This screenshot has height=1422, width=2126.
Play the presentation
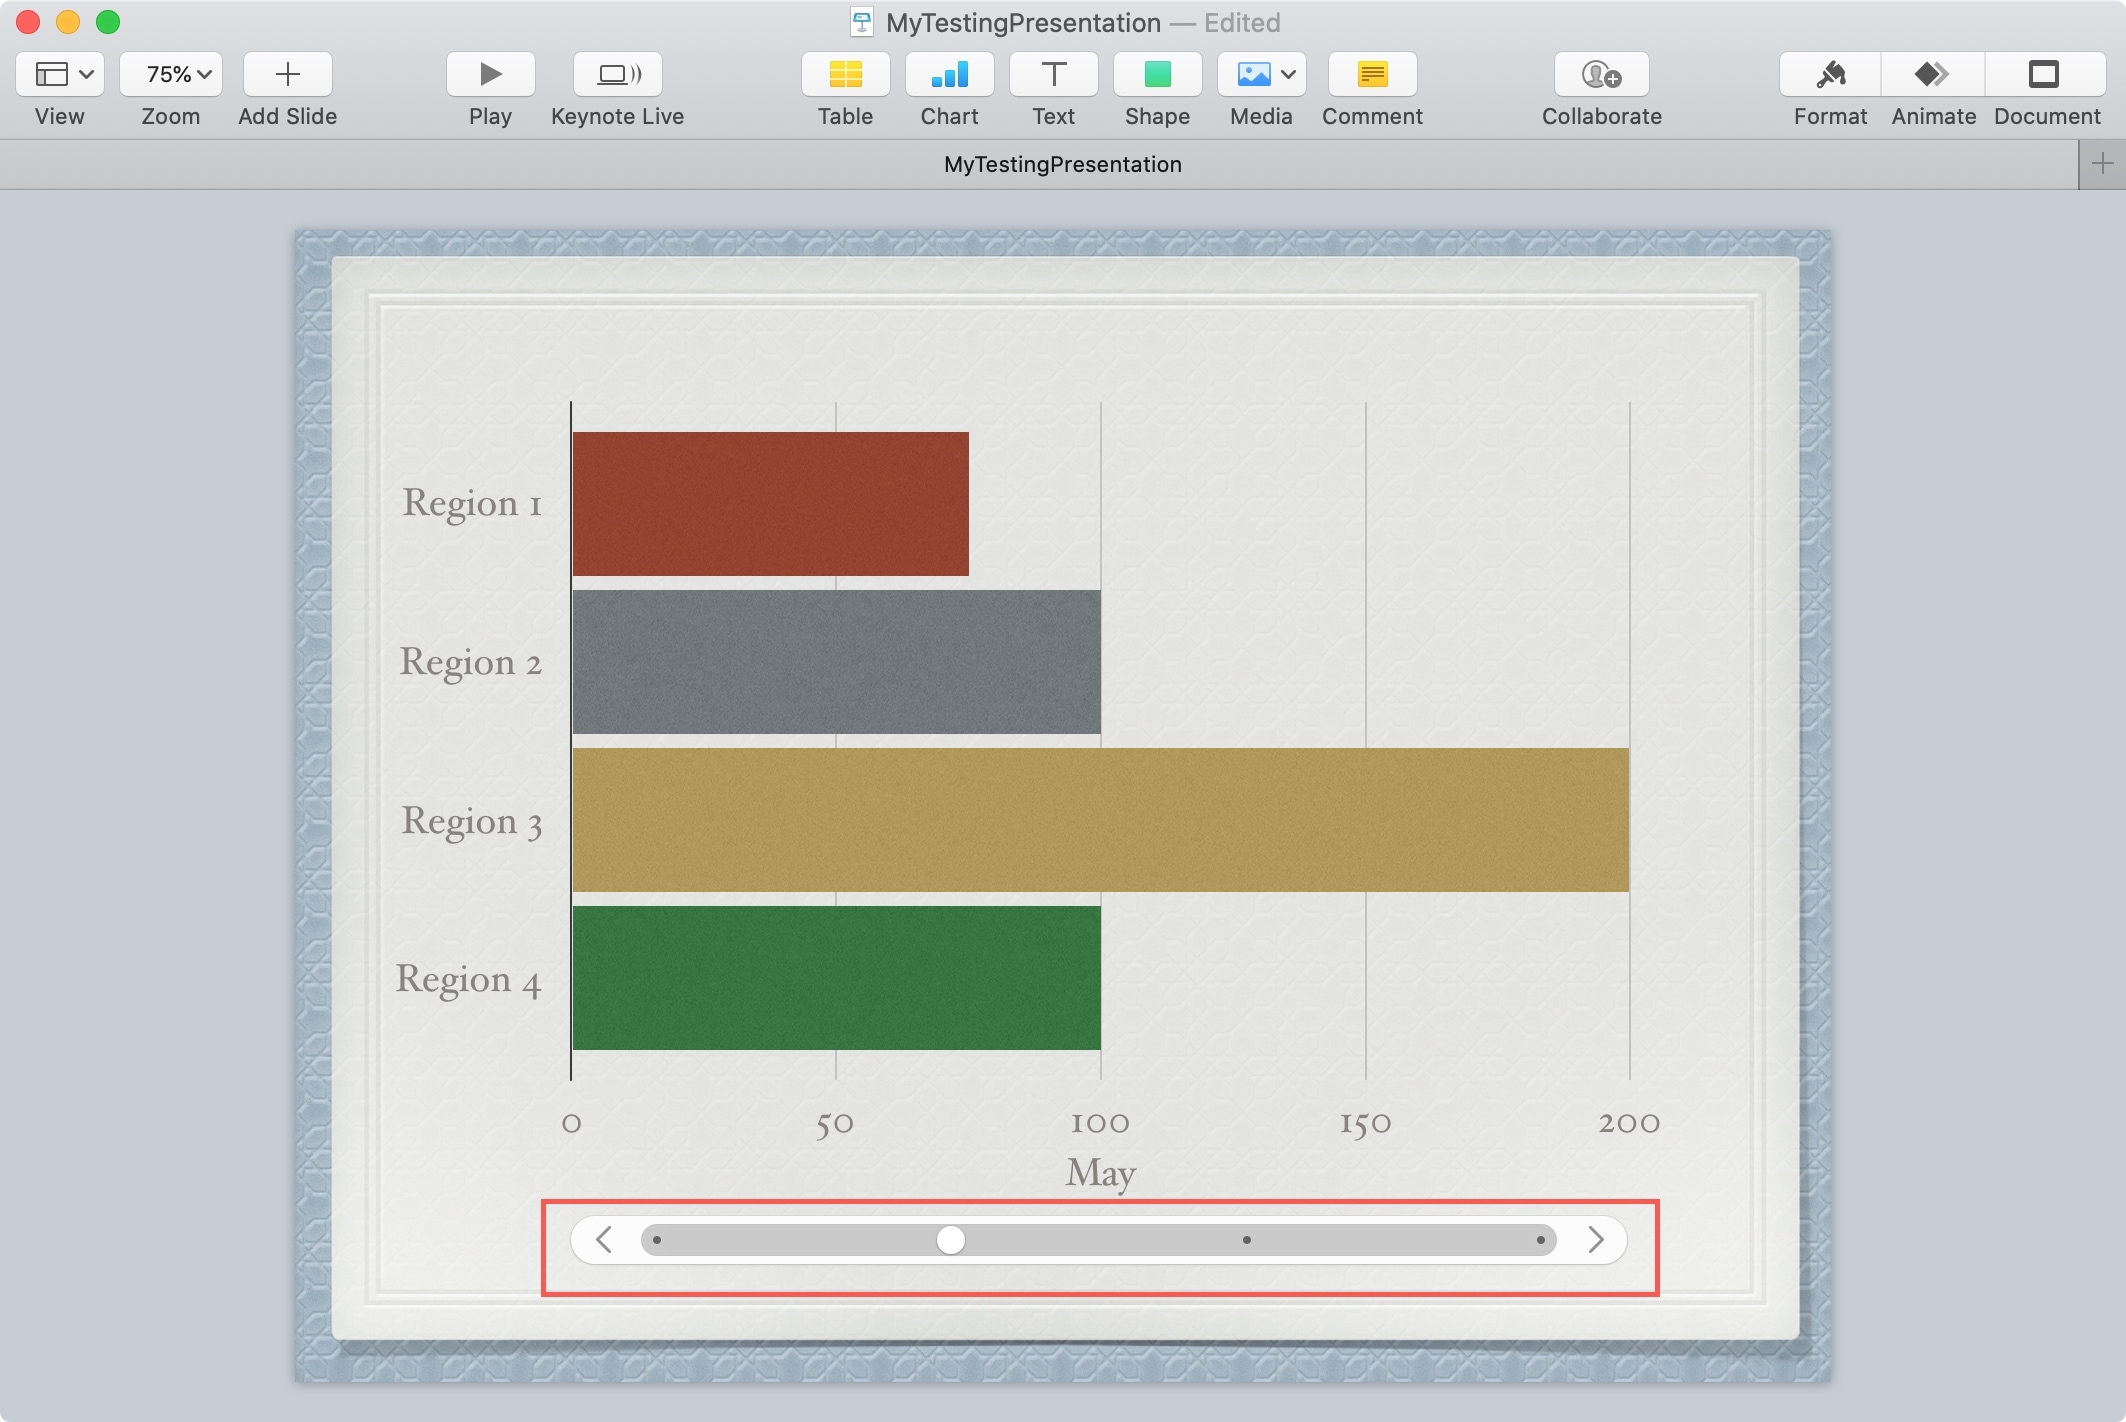point(489,74)
